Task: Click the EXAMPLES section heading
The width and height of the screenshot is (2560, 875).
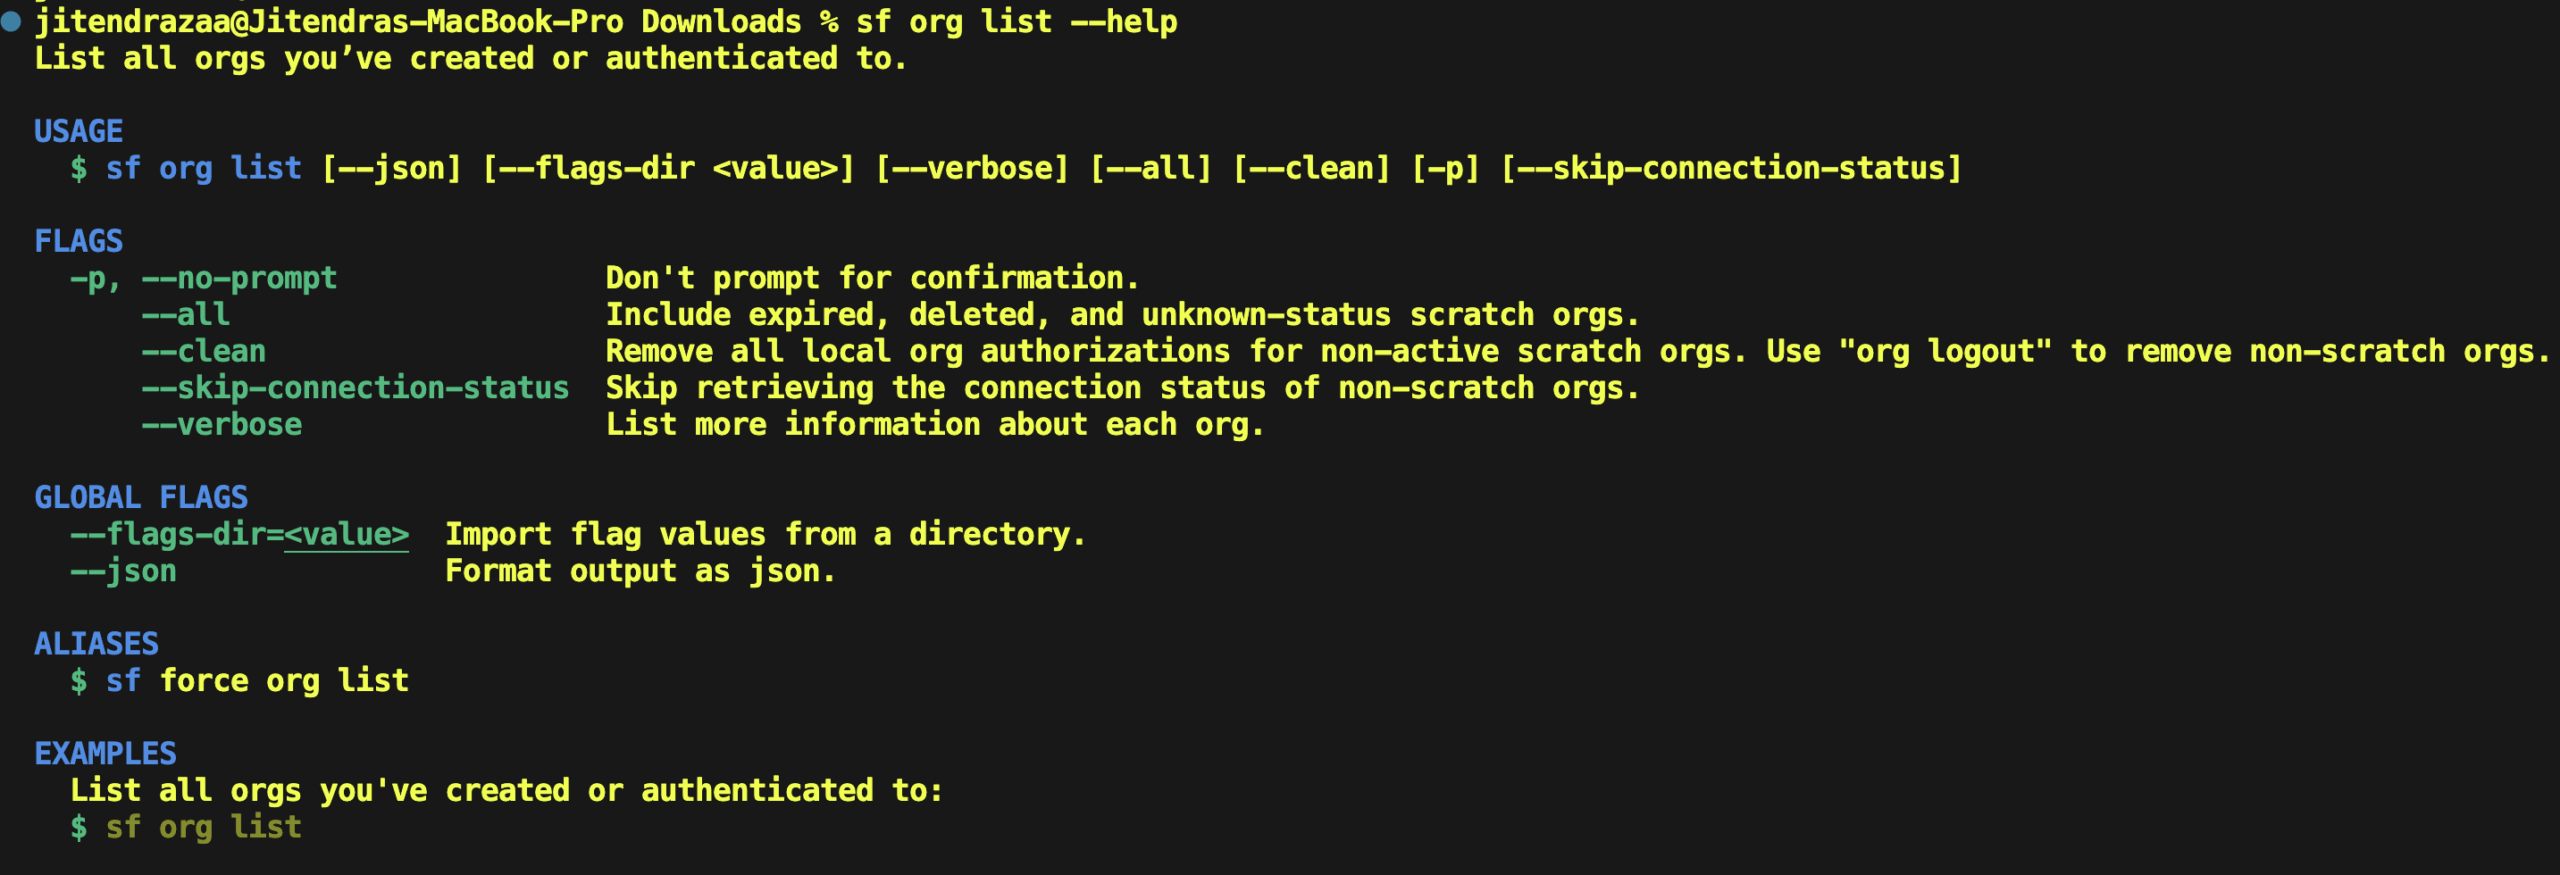Action: pos(106,753)
